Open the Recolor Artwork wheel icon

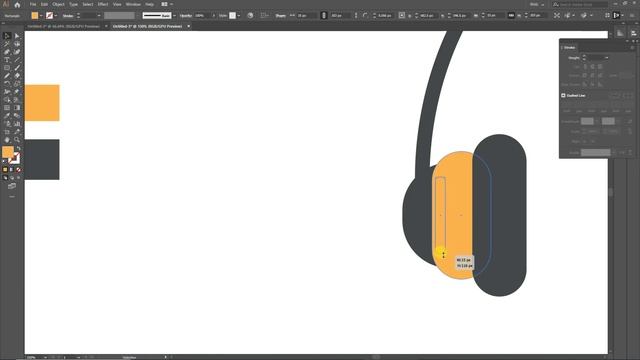pyautogui.click(x=250, y=16)
